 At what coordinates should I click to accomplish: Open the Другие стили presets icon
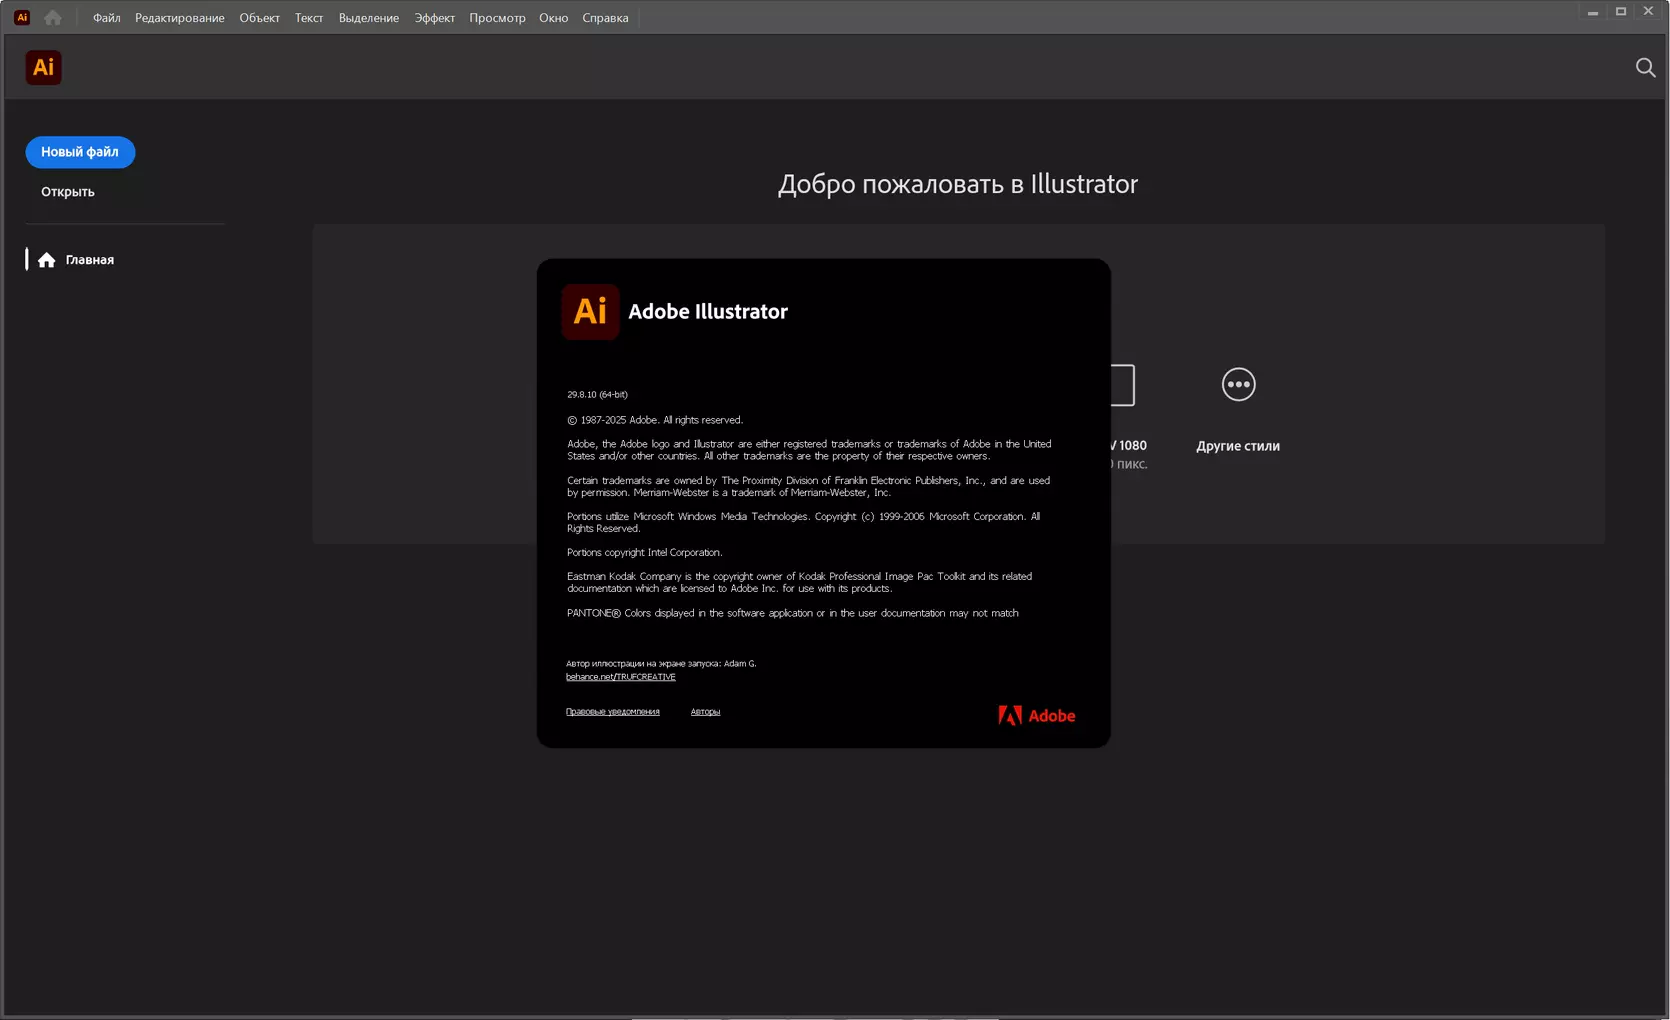click(x=1238, y=384)
